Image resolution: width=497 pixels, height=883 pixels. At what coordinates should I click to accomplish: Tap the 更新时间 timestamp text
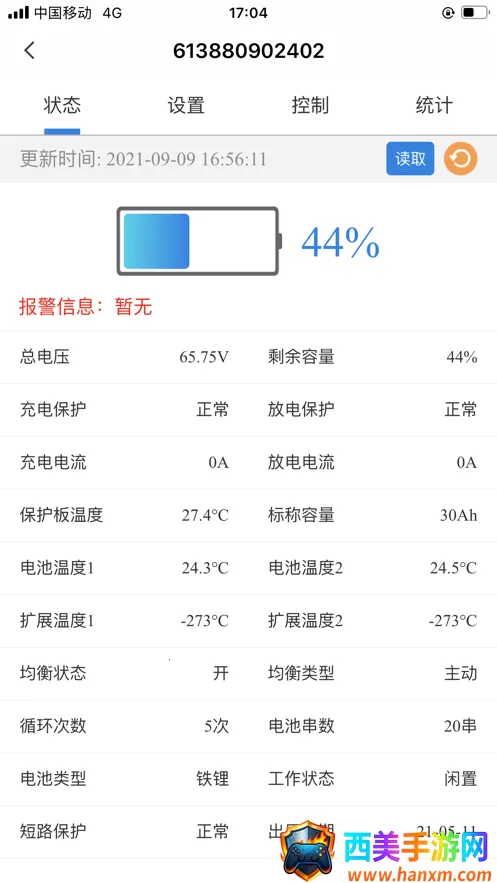coord(144,159)
